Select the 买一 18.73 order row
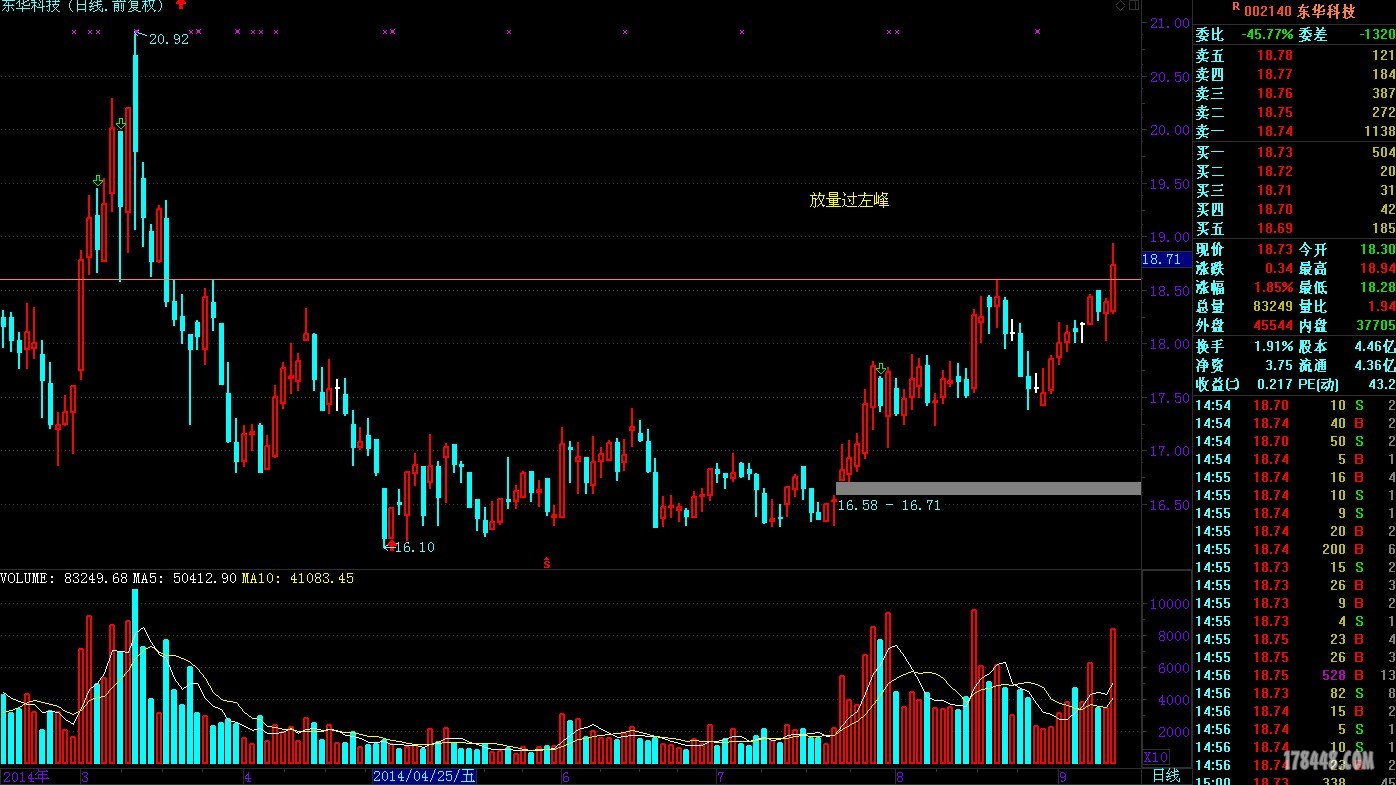This screenshot has height=785, width=1396. 1295,153
